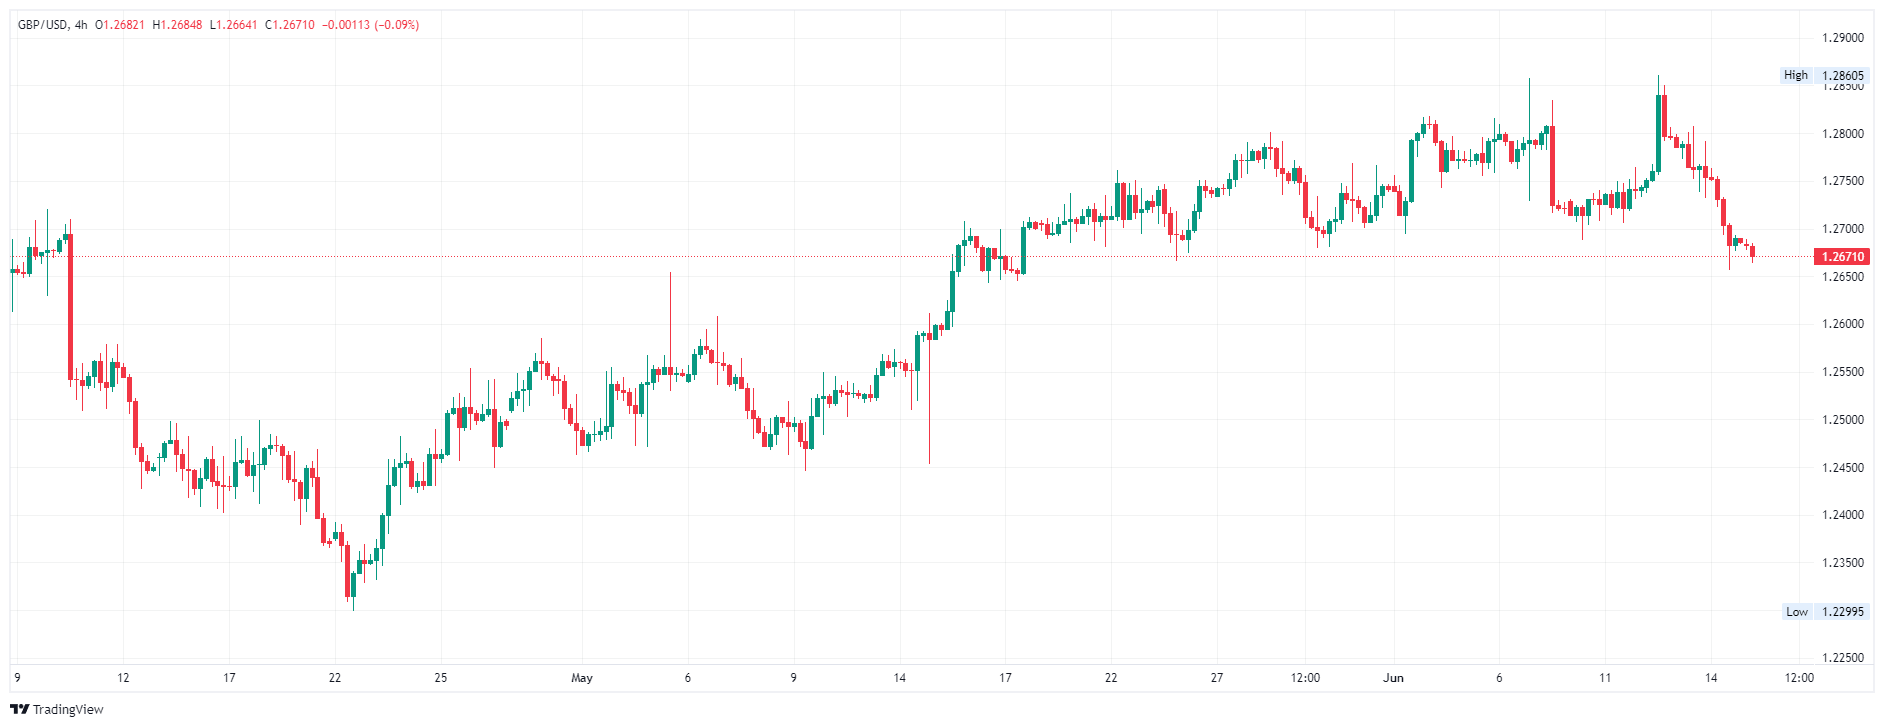Screen dimensions: 1884x727
Task: Click the 1.29000 price axis label
Action: 1842,38
